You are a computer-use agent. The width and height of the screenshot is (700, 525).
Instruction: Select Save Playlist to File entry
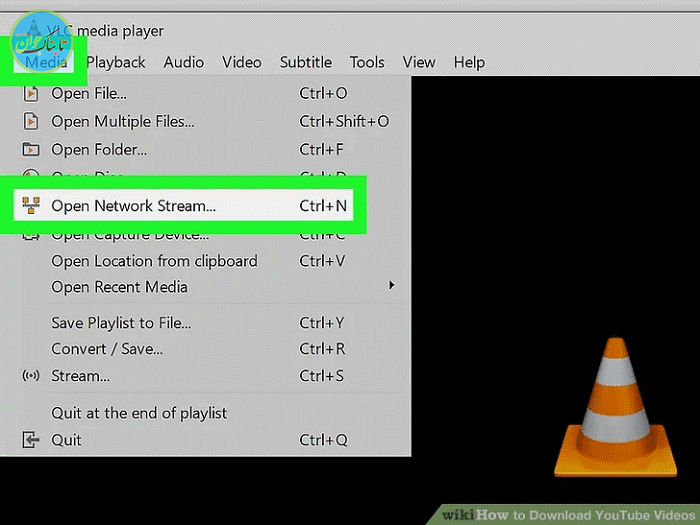121,323
